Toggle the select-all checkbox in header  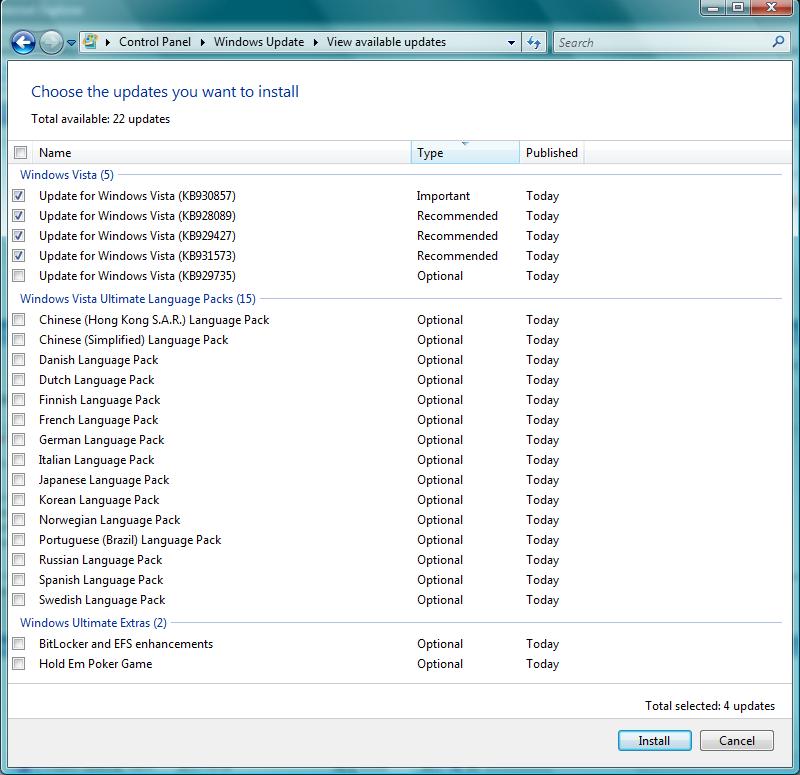[x=20, y=153]
